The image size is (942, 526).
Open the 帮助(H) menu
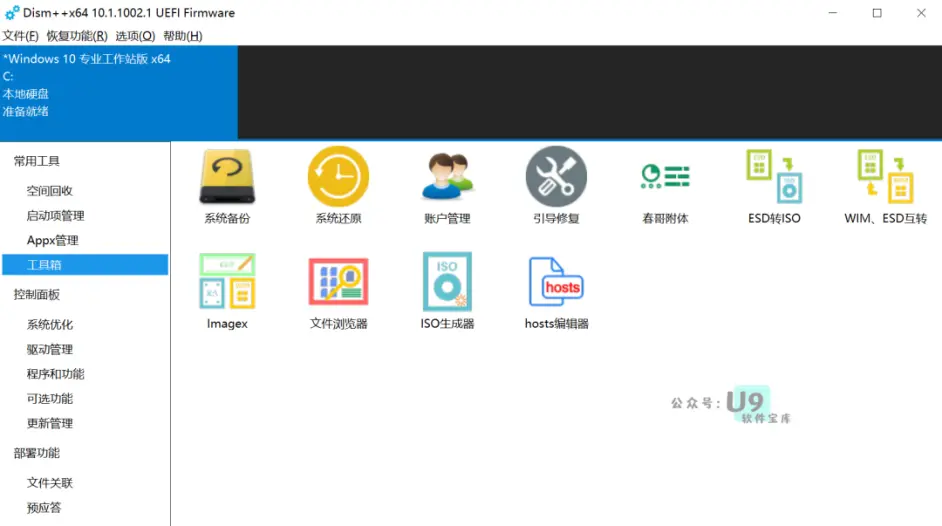point(183,36)
